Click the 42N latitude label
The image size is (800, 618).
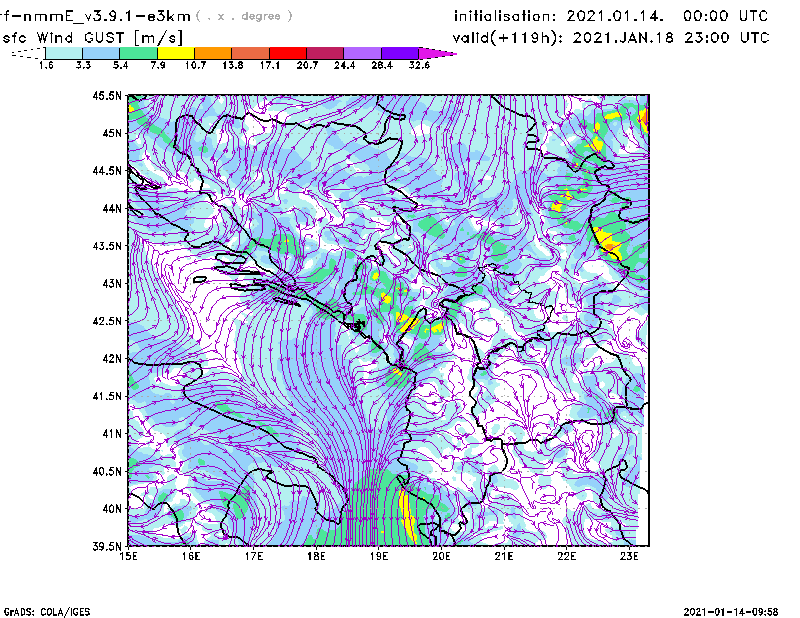[x=112, y=358]
